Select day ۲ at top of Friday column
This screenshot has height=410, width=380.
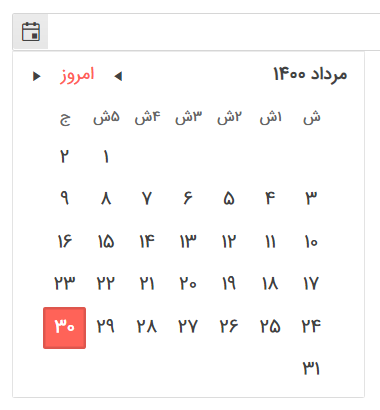coord(65,156)
